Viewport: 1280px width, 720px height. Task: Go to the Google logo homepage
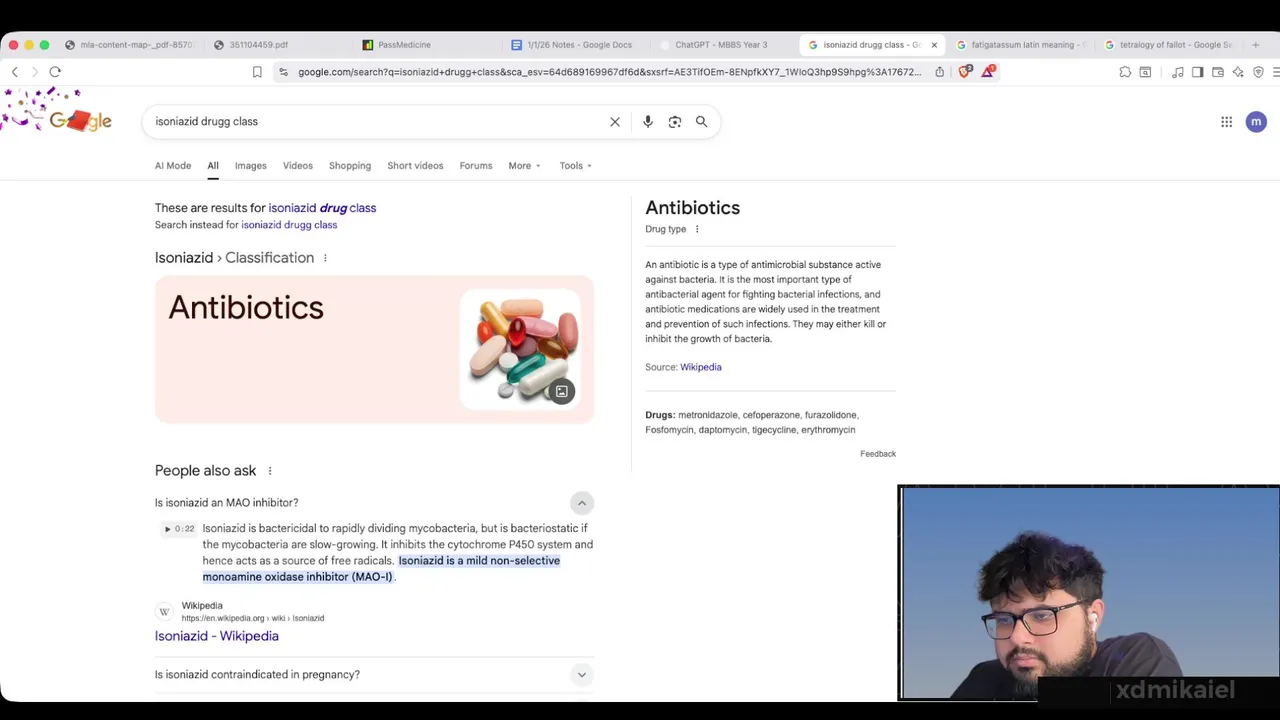tap(80, 121)
